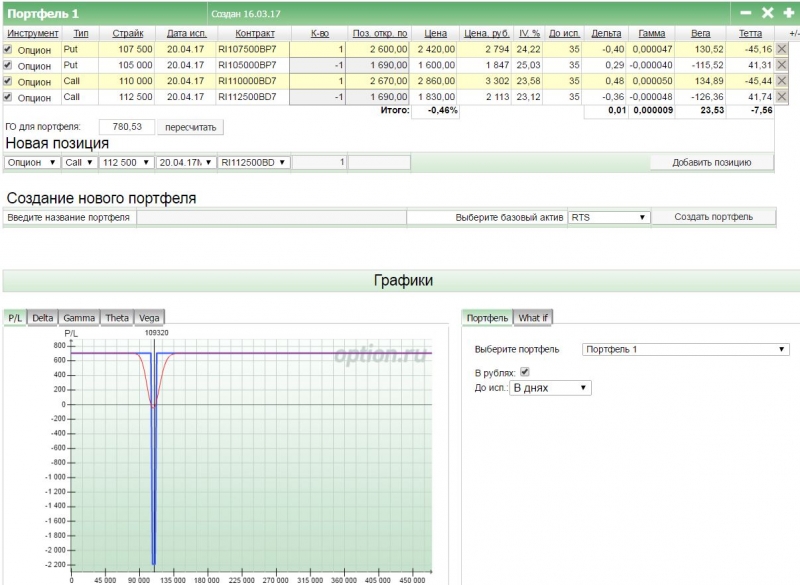Open the 'Выберите портфель' dropdown
Viewport: 800px width, 585px height.
point(685,349)
